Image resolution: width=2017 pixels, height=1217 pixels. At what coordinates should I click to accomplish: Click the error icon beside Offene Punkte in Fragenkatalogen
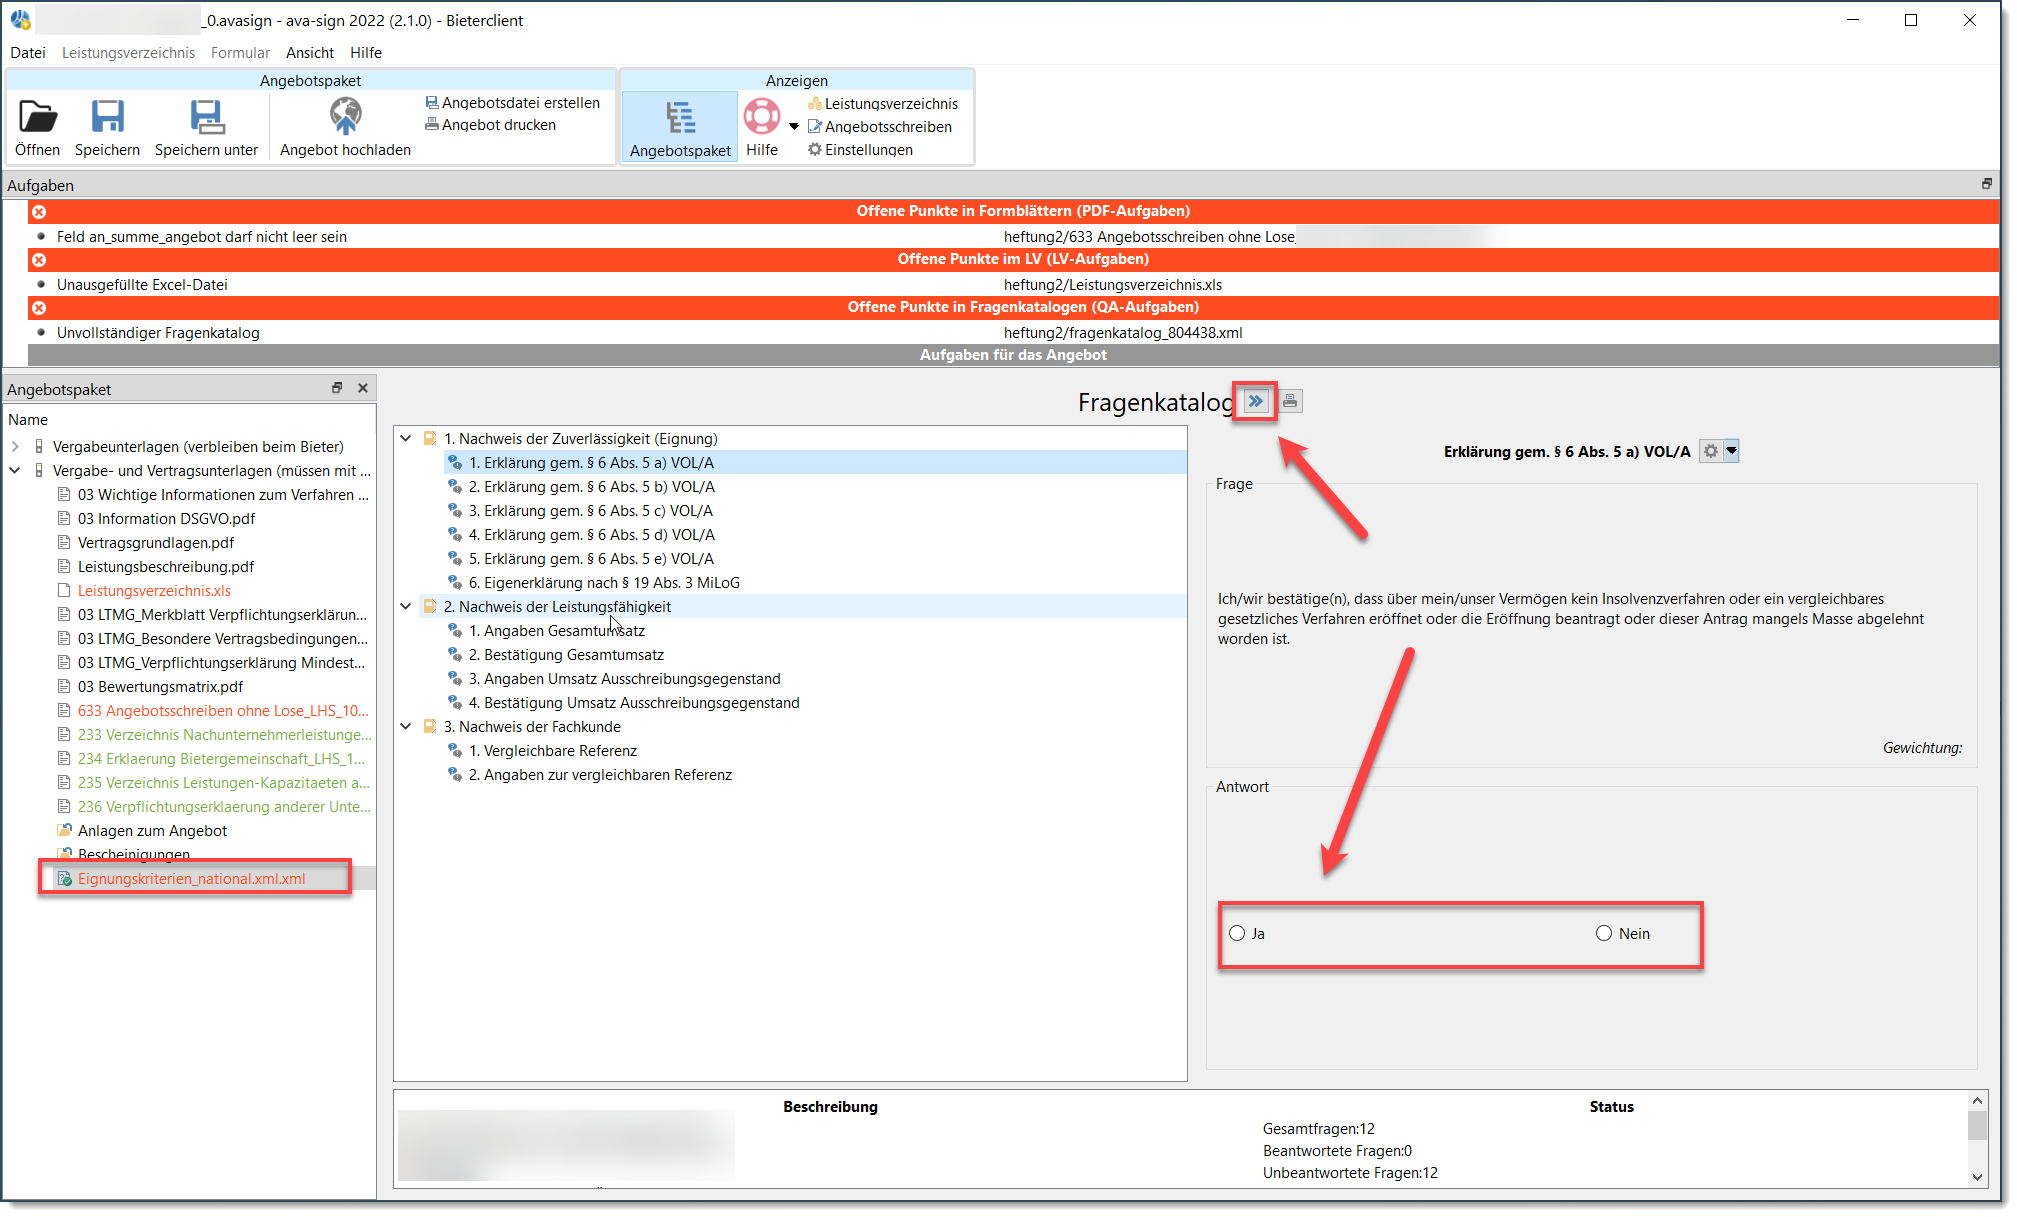(39, 308)
